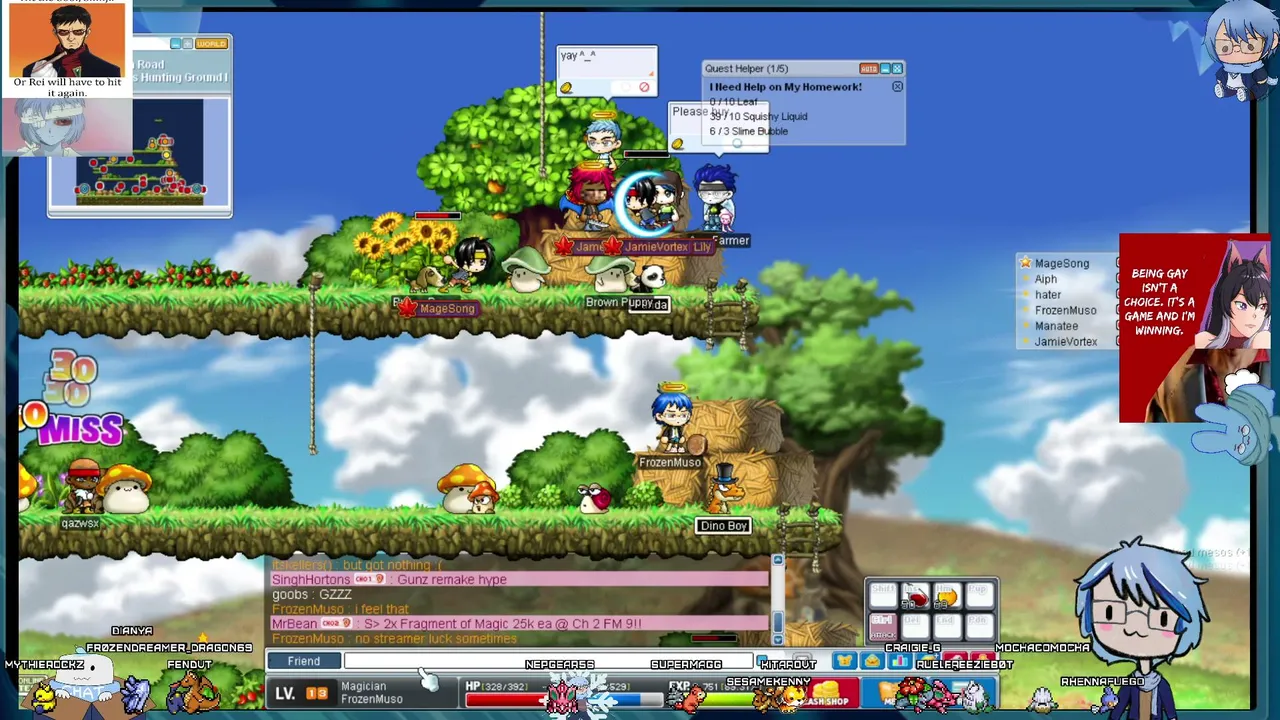Click the minimap in the top-left panel
1280x720 pixels.
click(x=140, y=151)
